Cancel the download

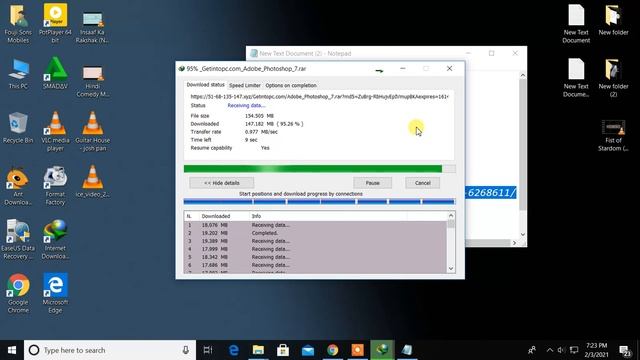[x=422, y=183]
